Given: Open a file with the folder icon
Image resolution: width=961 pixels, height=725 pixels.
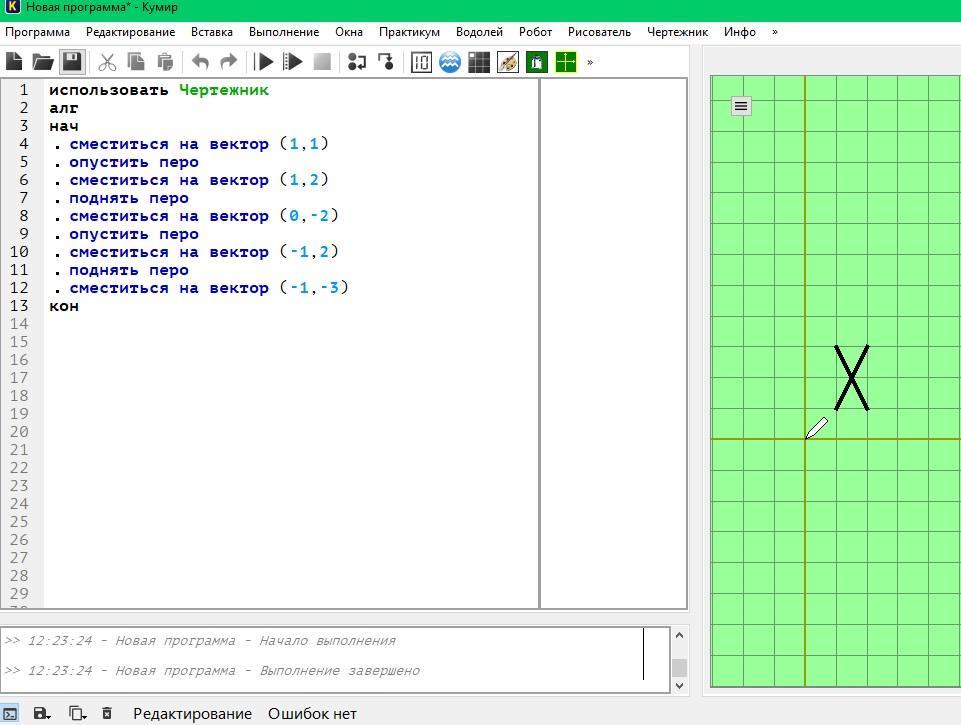Looking at the screenshot, I should pos(42,62).
